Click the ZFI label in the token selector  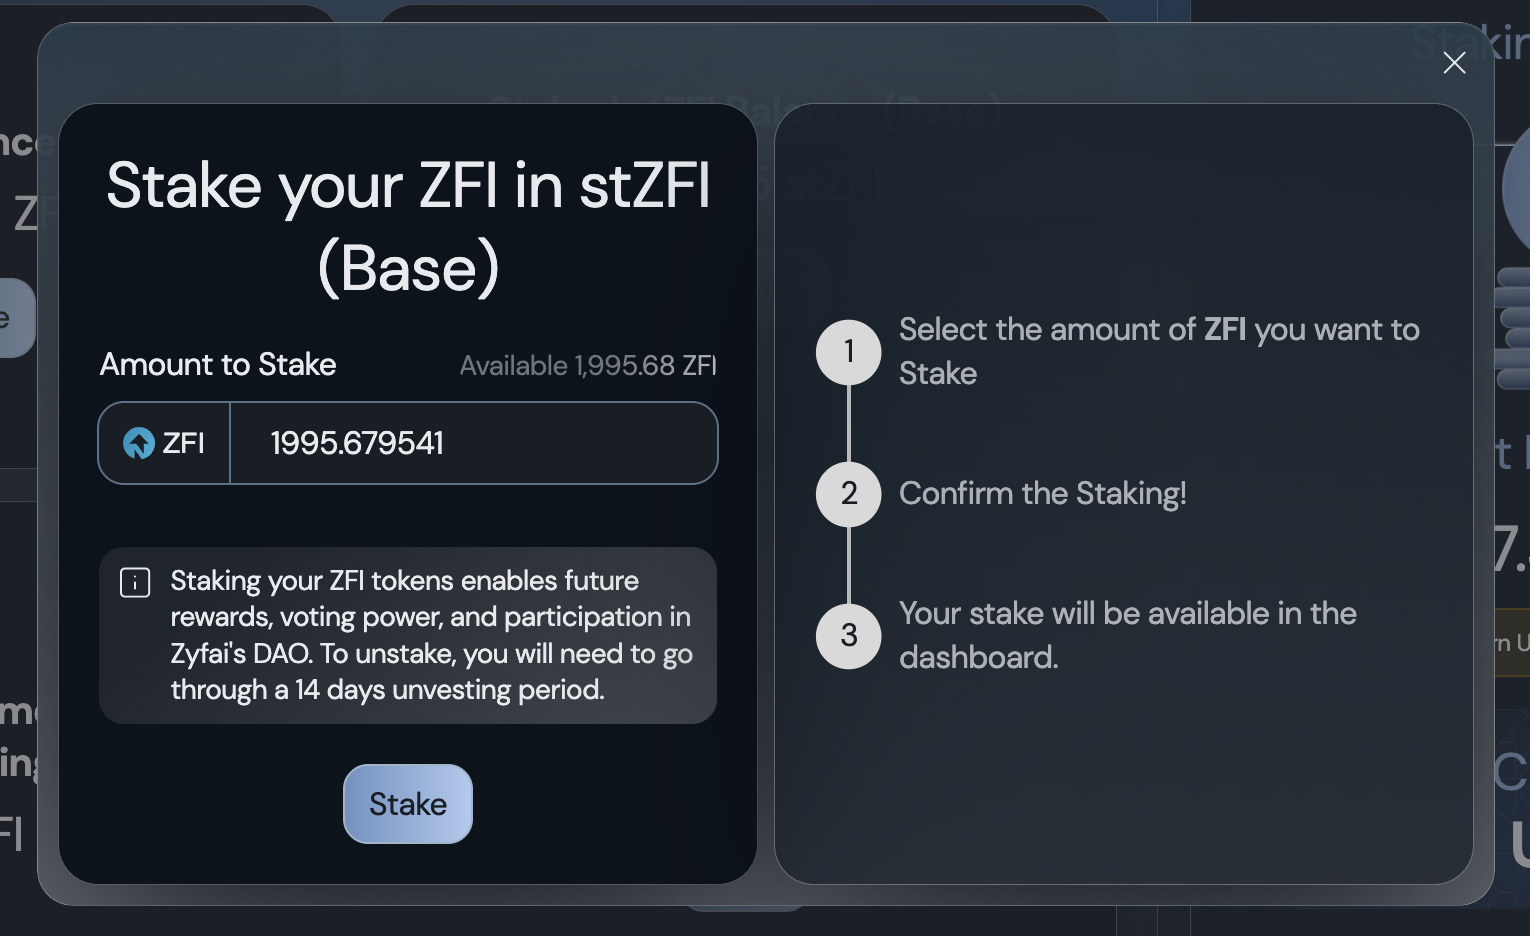183,443
